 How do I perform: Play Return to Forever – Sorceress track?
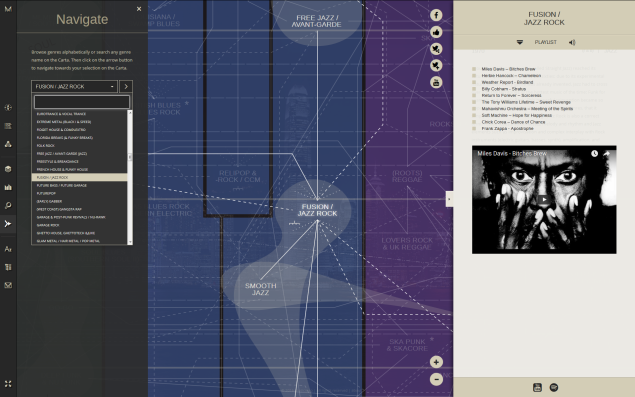(x=511, y=95)
